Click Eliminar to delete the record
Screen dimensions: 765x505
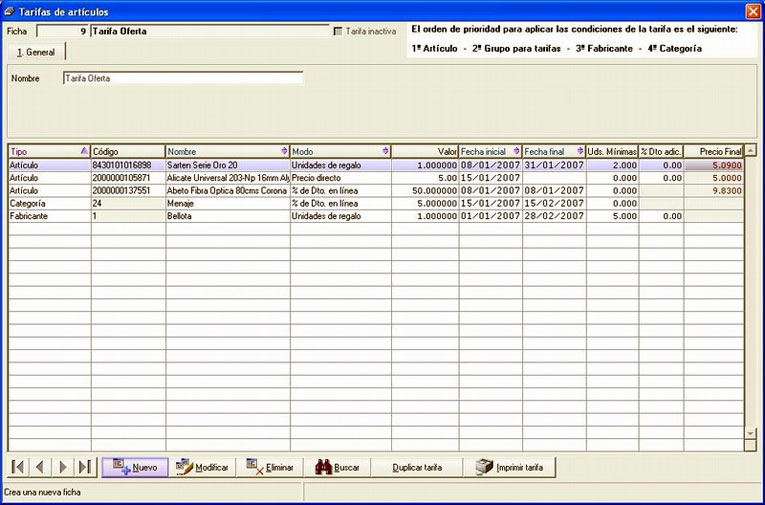coord(269,467)
